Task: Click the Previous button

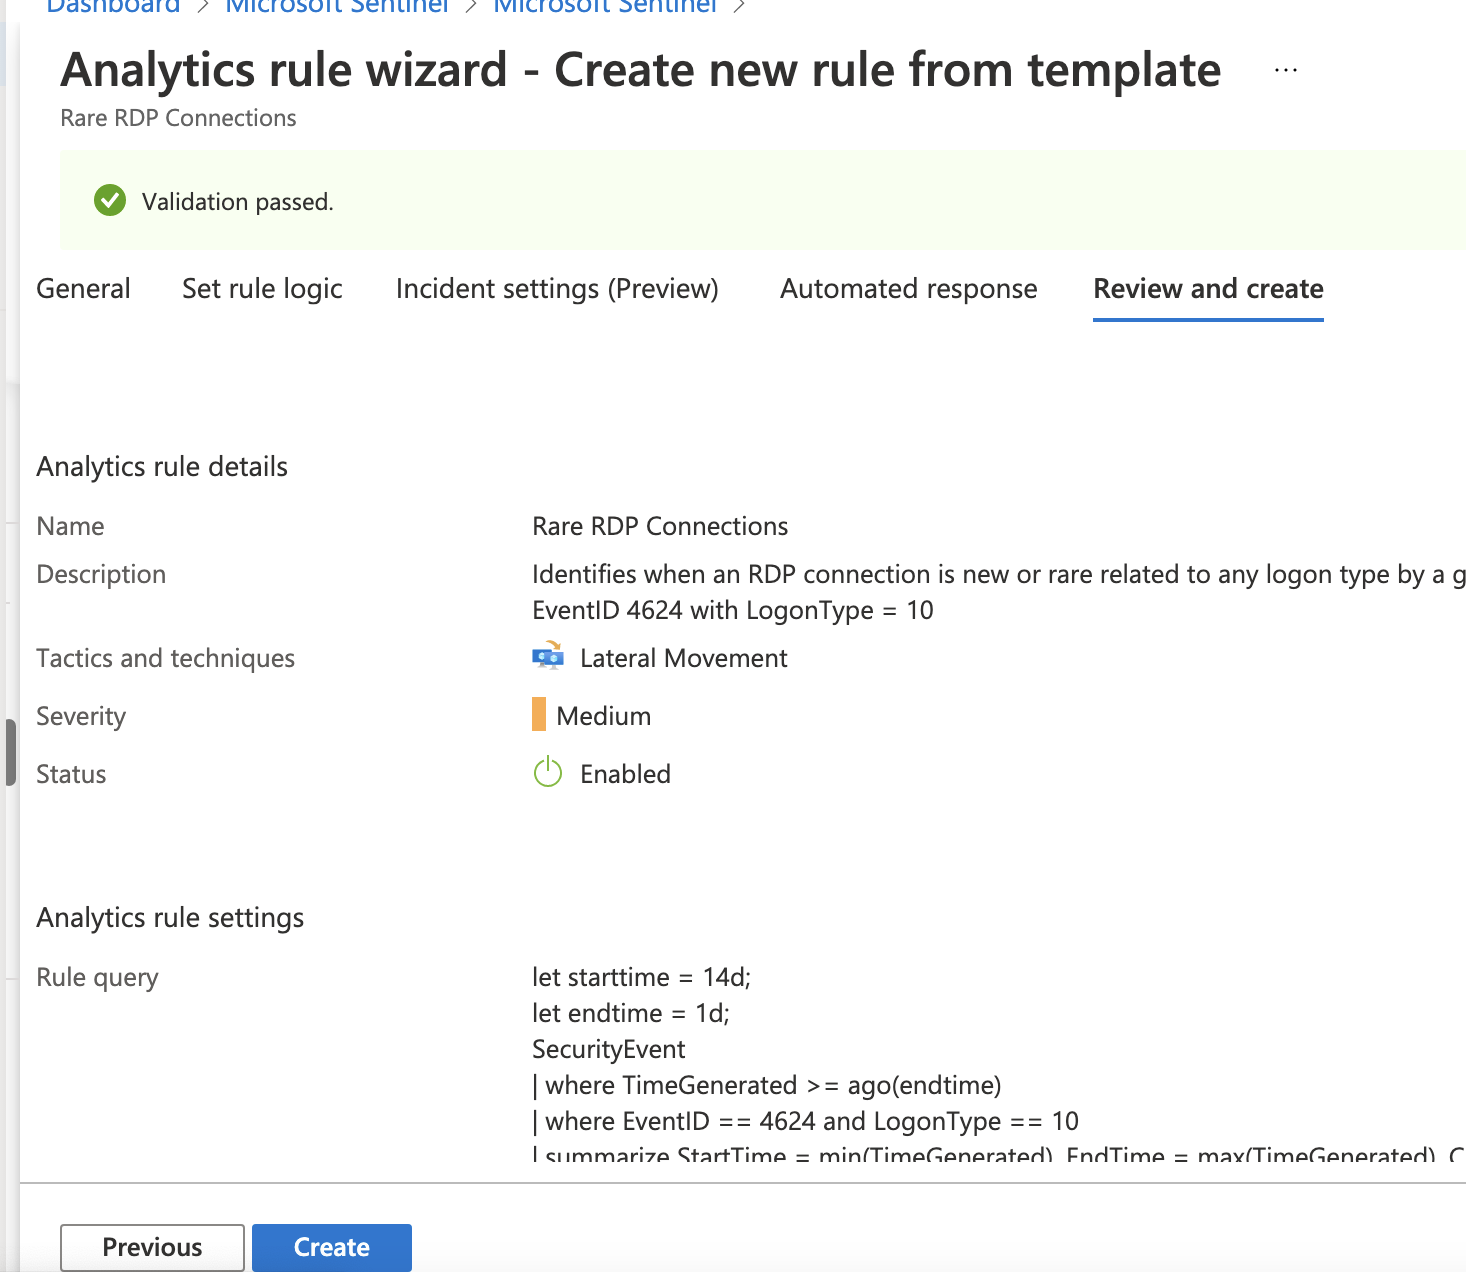Action: pos(151,1247)
